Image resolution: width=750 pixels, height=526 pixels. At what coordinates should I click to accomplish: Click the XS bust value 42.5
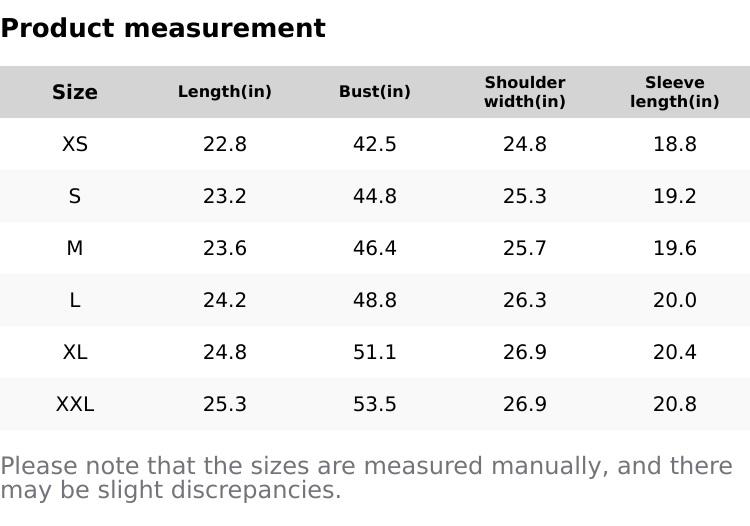point(375,144)
